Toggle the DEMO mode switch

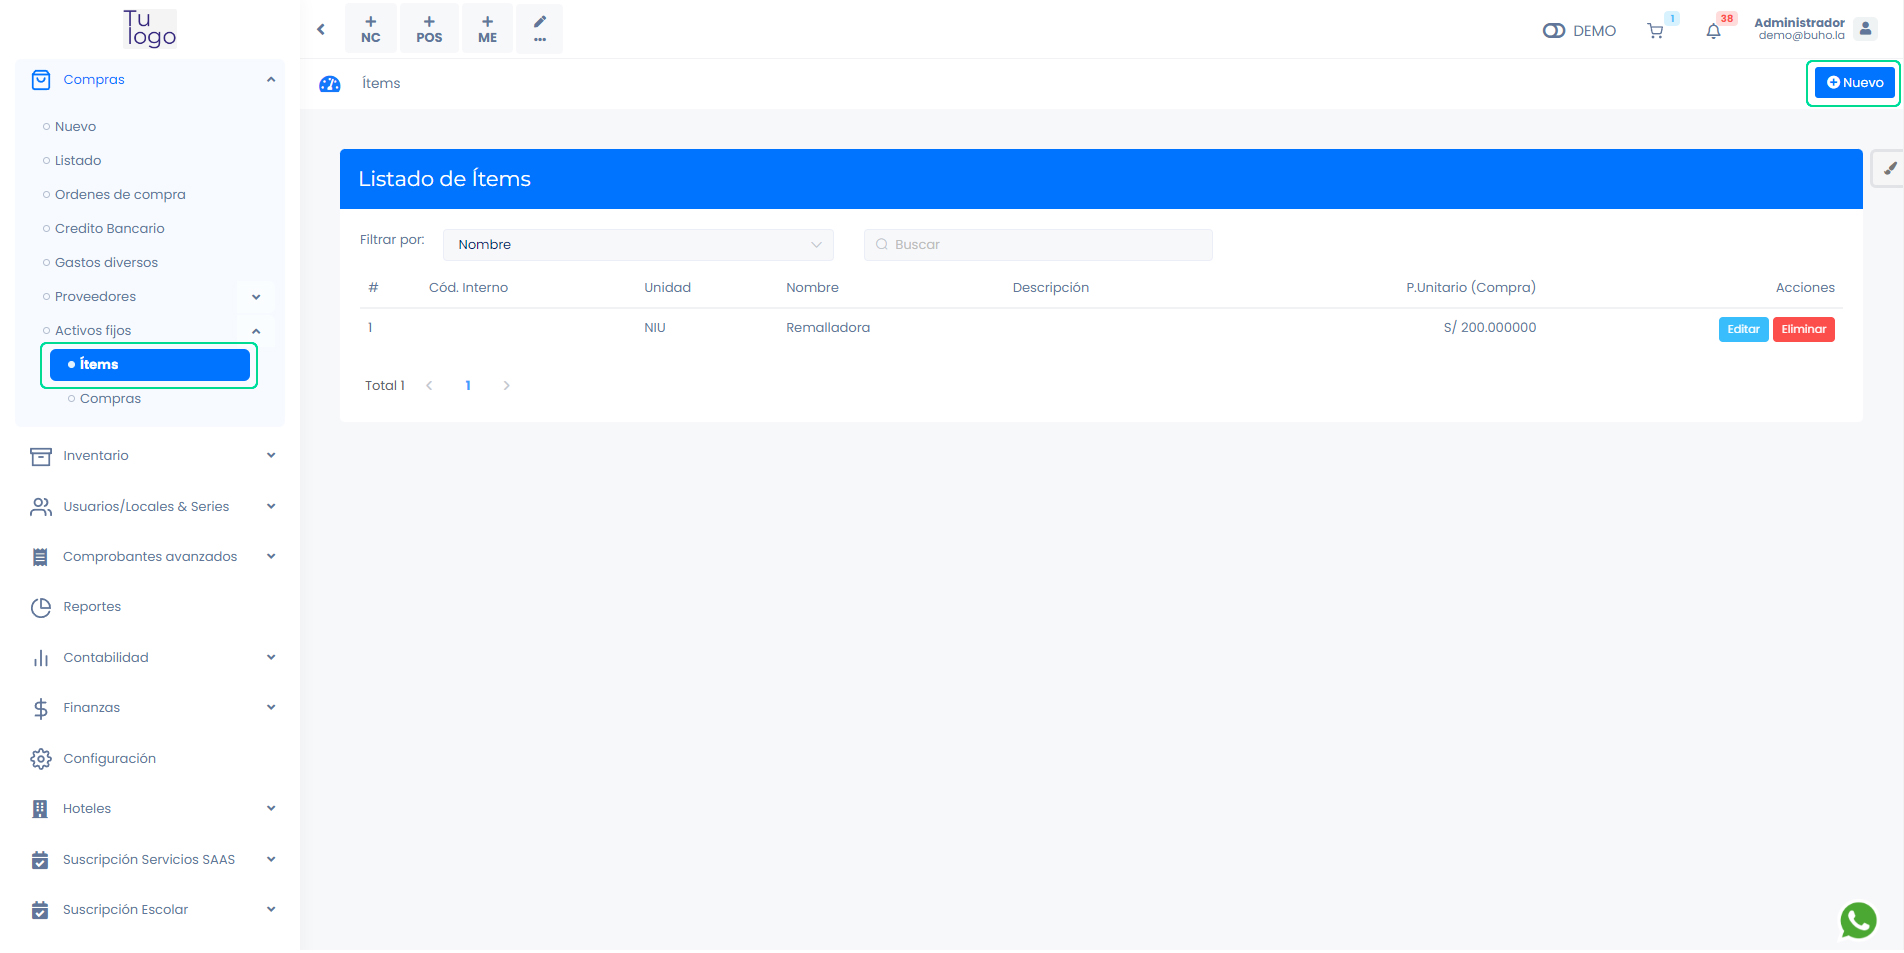pyautogui.click(x=1553, y=31)
